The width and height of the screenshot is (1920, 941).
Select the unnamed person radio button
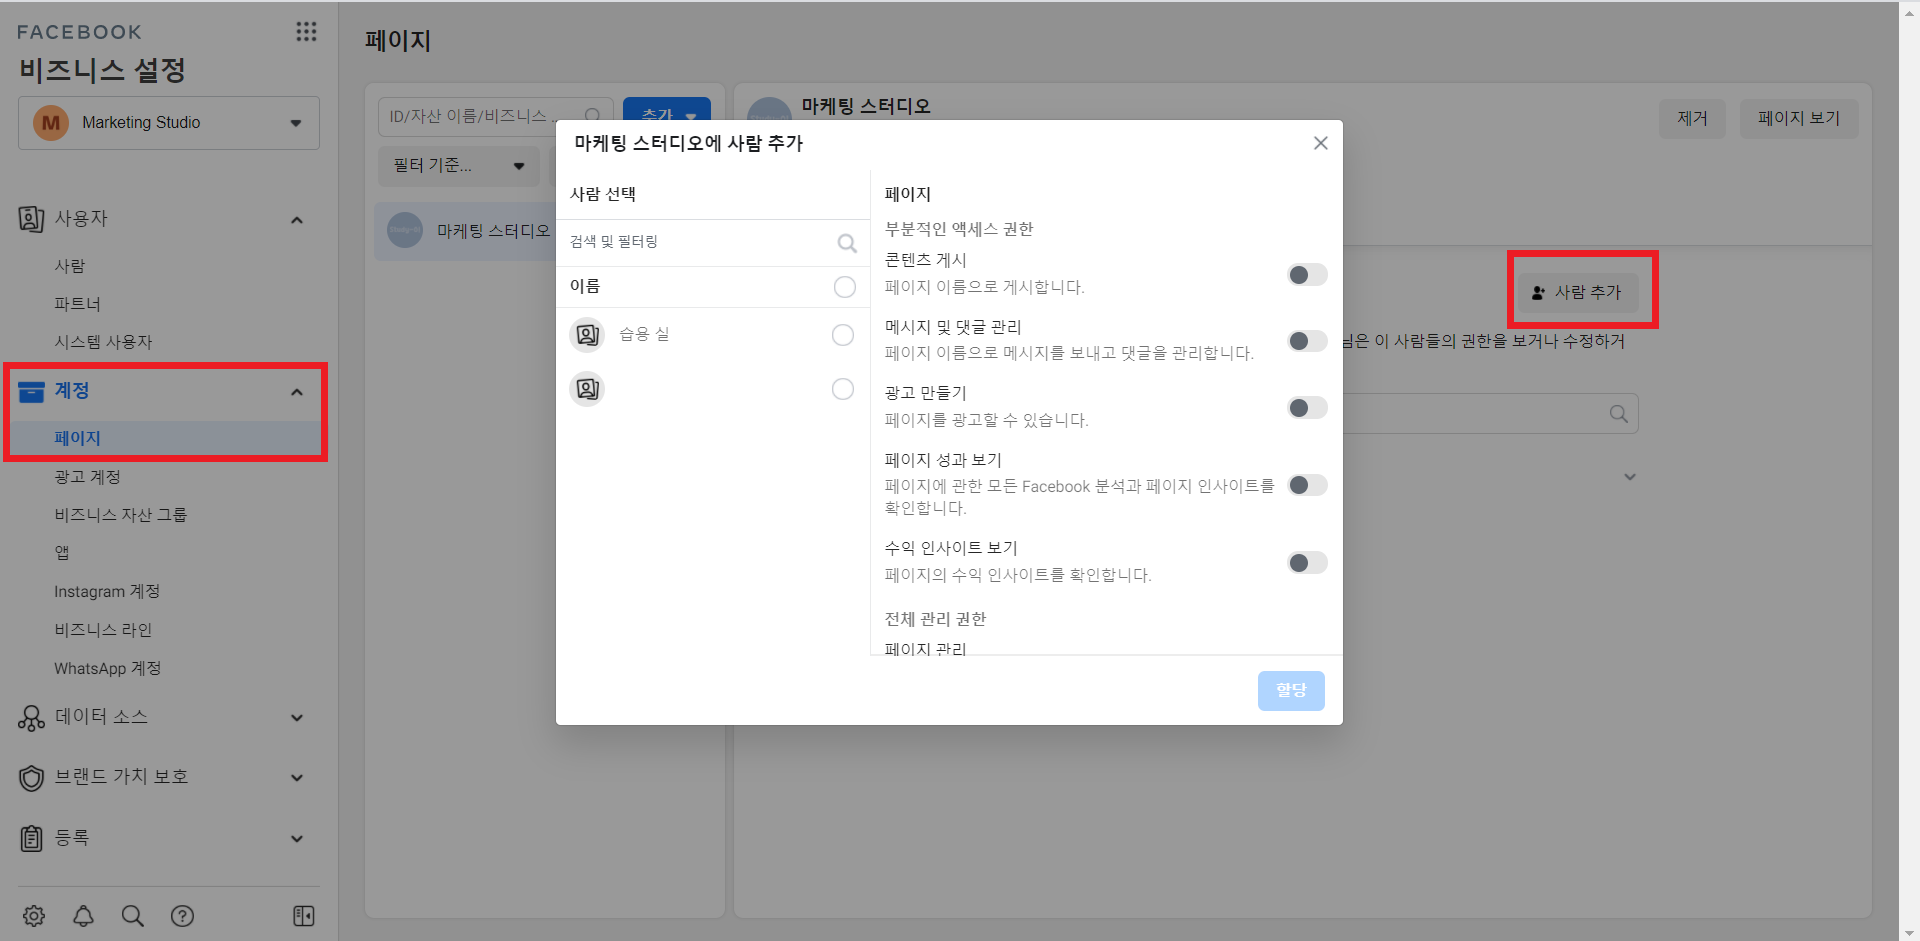[843, 389]
